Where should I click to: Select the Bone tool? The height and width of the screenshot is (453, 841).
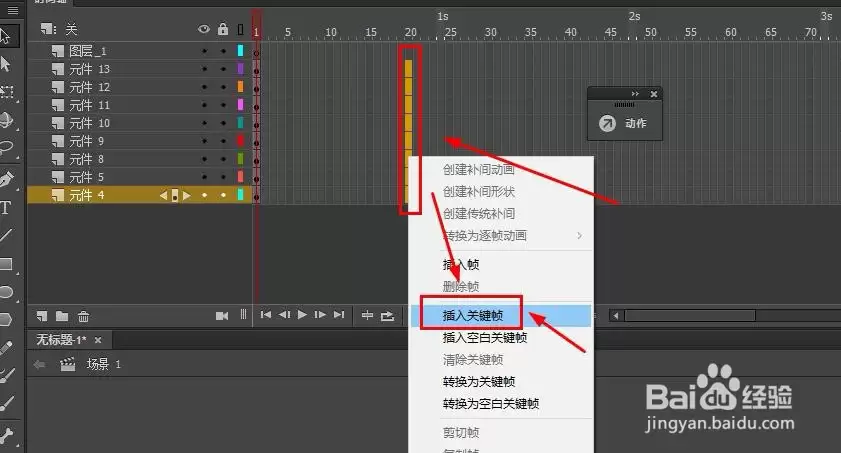(6, 435)
